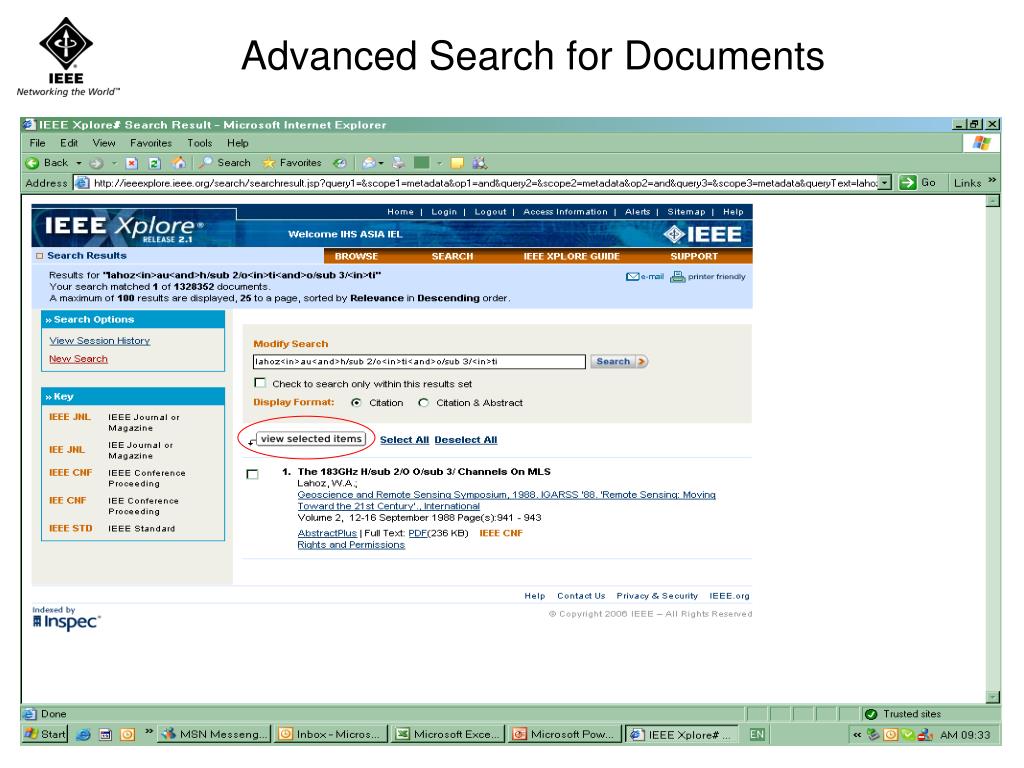The height and width of the screenshot is (768, 1024).
Task: Click the Stop loading icon
Action: pos(131,163)
